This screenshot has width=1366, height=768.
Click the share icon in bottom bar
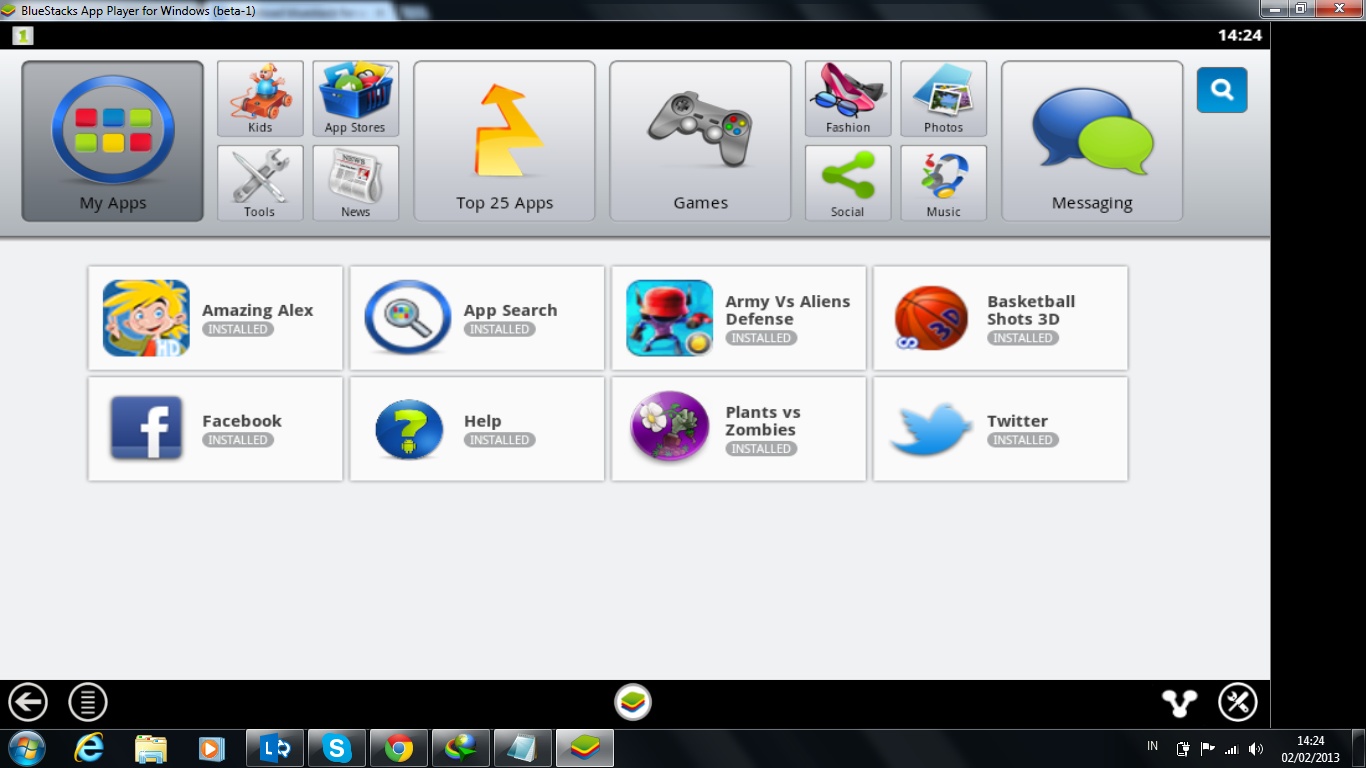pos(1179,703)
